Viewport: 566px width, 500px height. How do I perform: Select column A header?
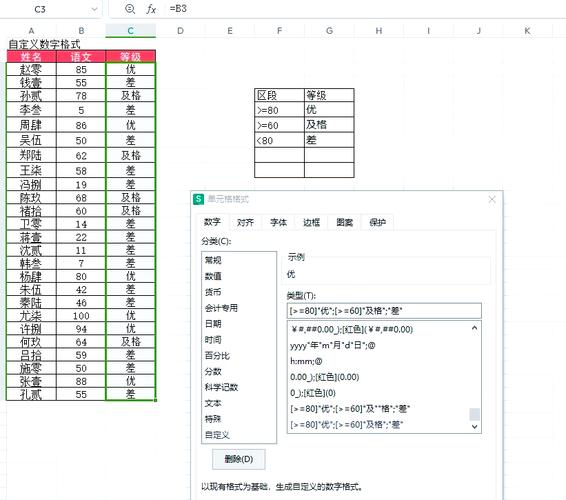click(31, 31)
